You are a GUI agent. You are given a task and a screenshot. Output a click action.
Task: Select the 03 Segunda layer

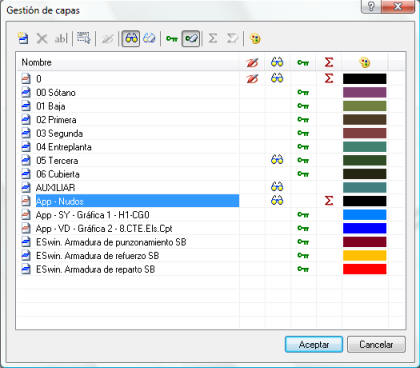pos(59,134)
